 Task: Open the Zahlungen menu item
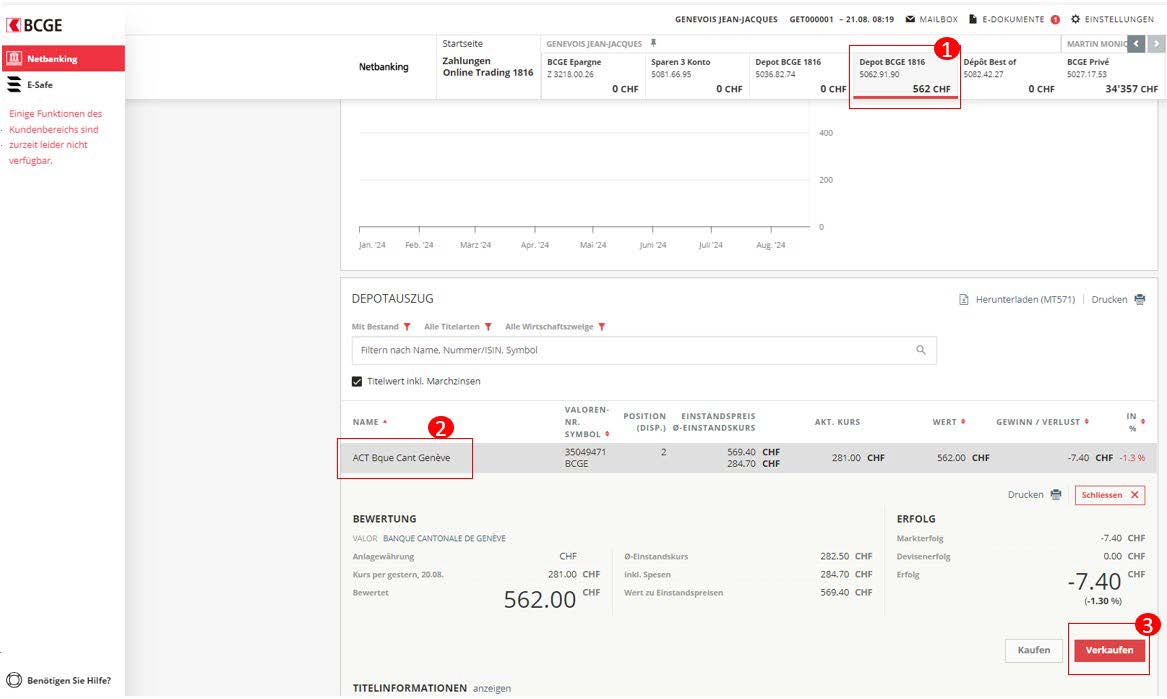pyautogui.click(x=467, y=61)
